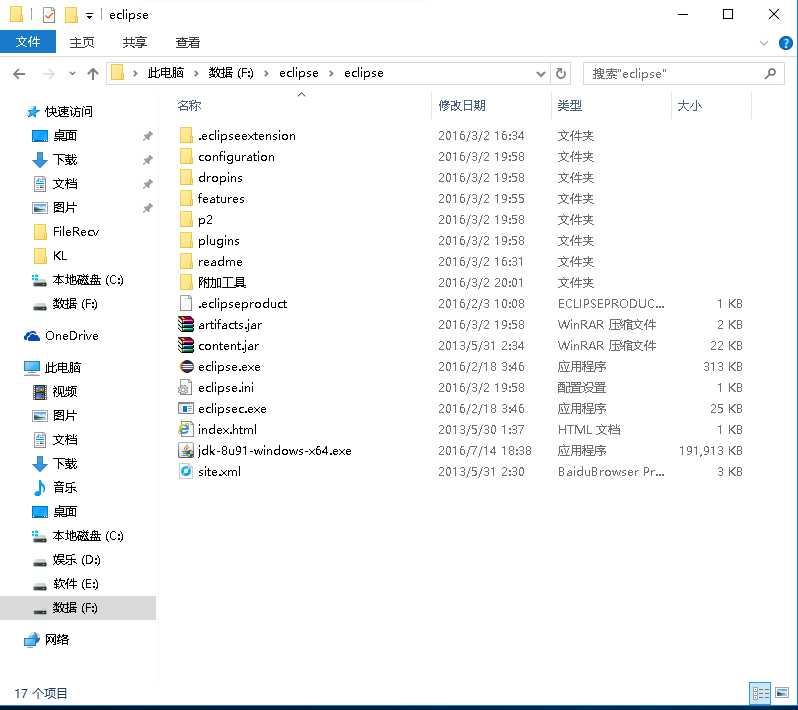This screenshot has height=710, width=798.
Task: Open the help question mark icon
Action: [785, 43]
